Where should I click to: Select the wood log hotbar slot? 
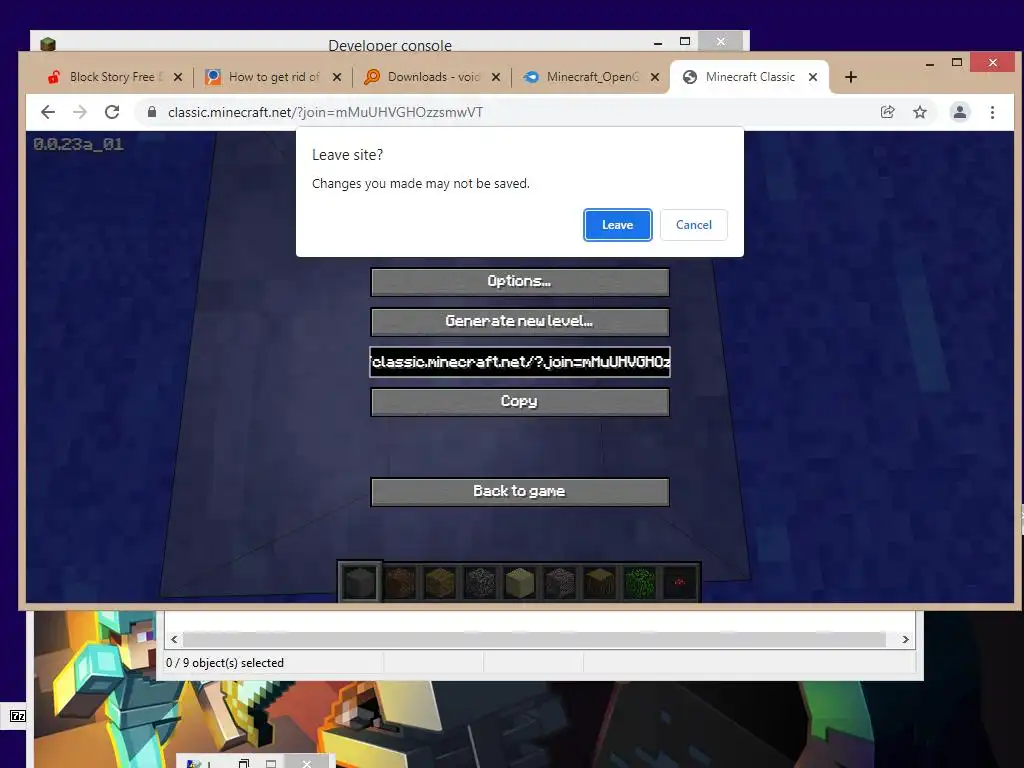[x=600, y=581]
